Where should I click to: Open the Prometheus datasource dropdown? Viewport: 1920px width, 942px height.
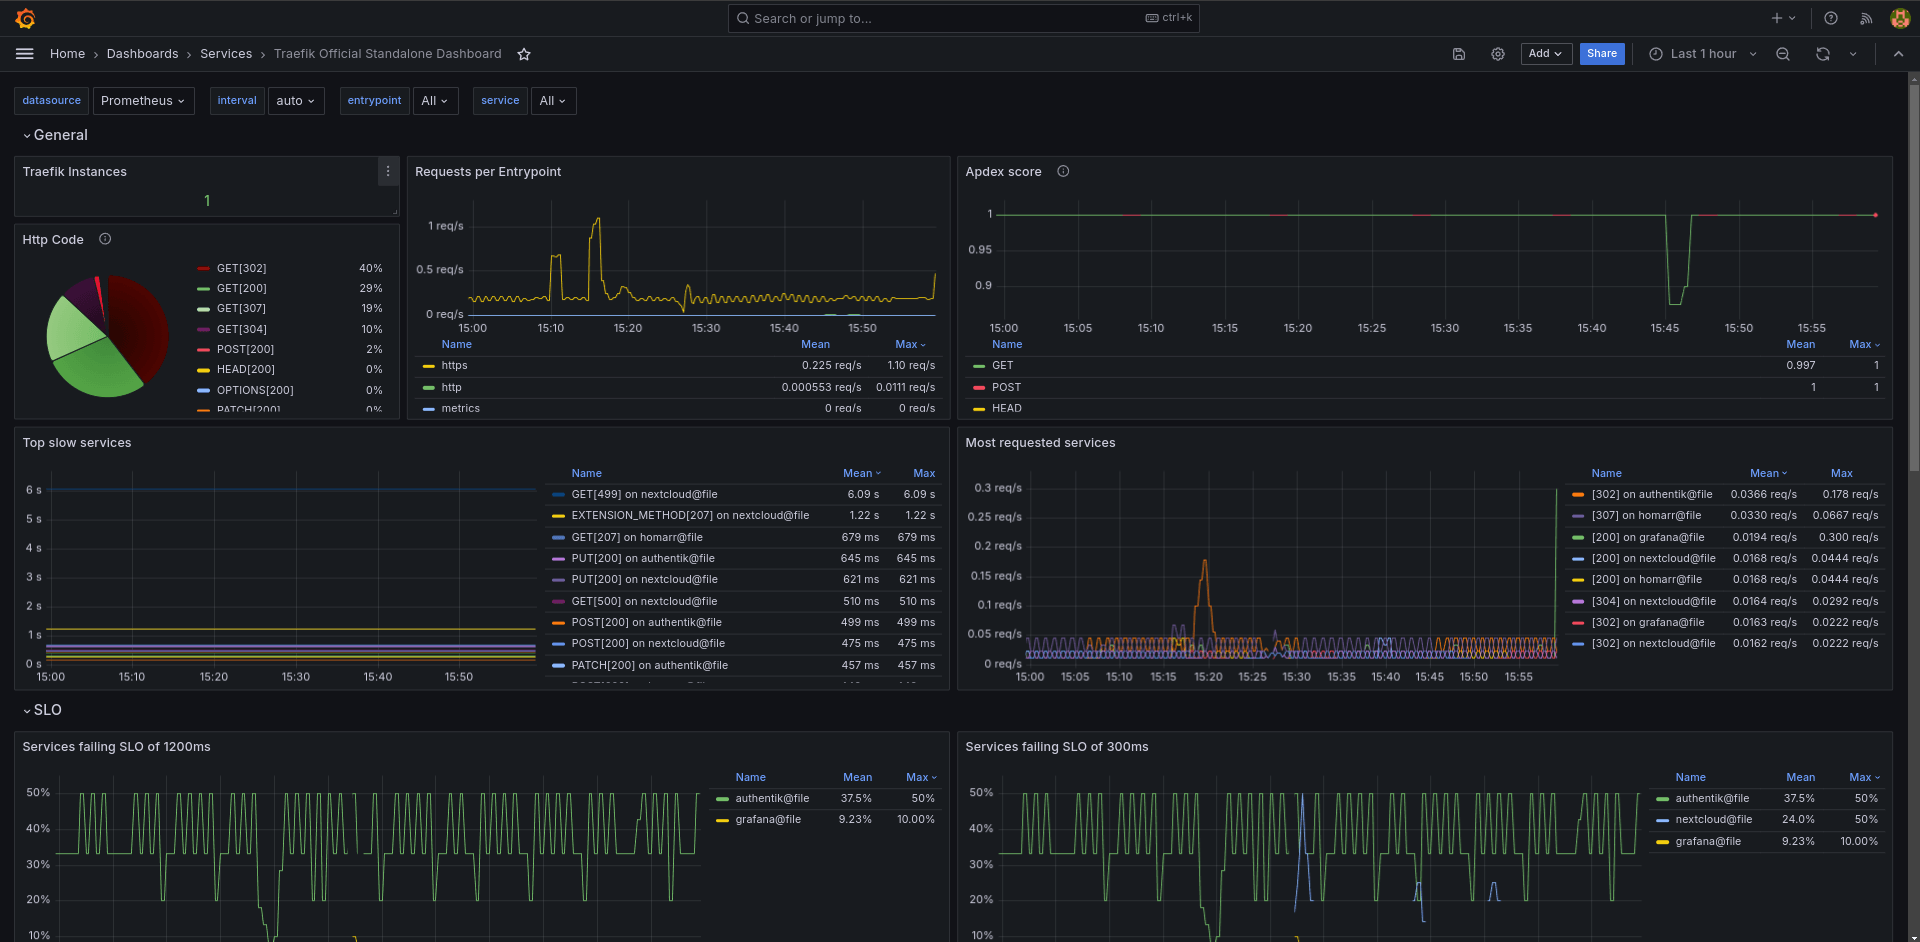pos(142,101)
